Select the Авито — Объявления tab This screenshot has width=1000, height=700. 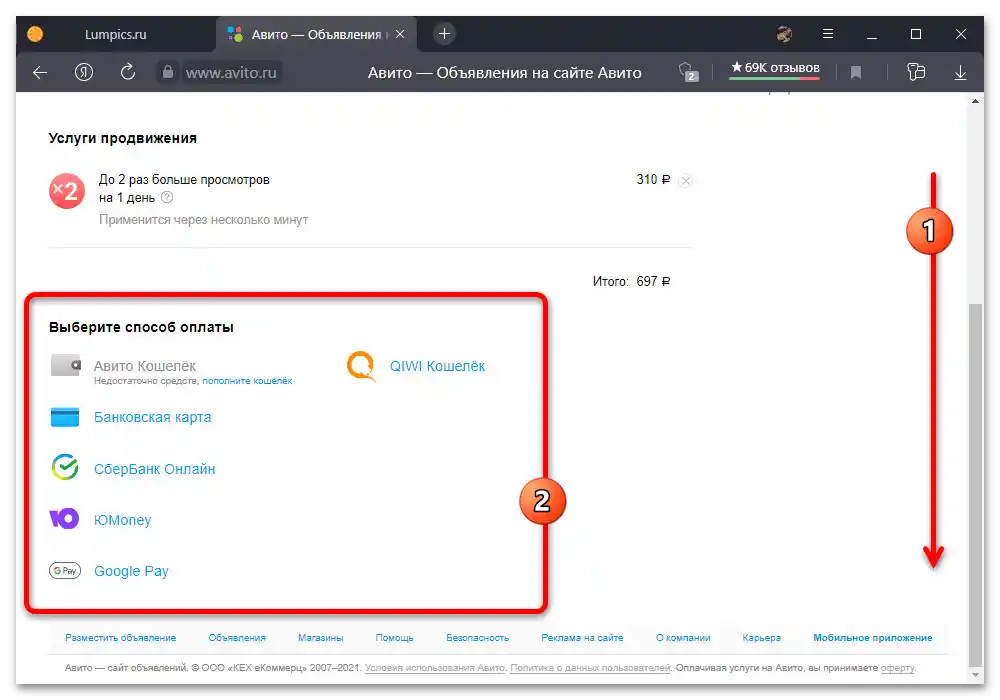[x=316, y=34]
